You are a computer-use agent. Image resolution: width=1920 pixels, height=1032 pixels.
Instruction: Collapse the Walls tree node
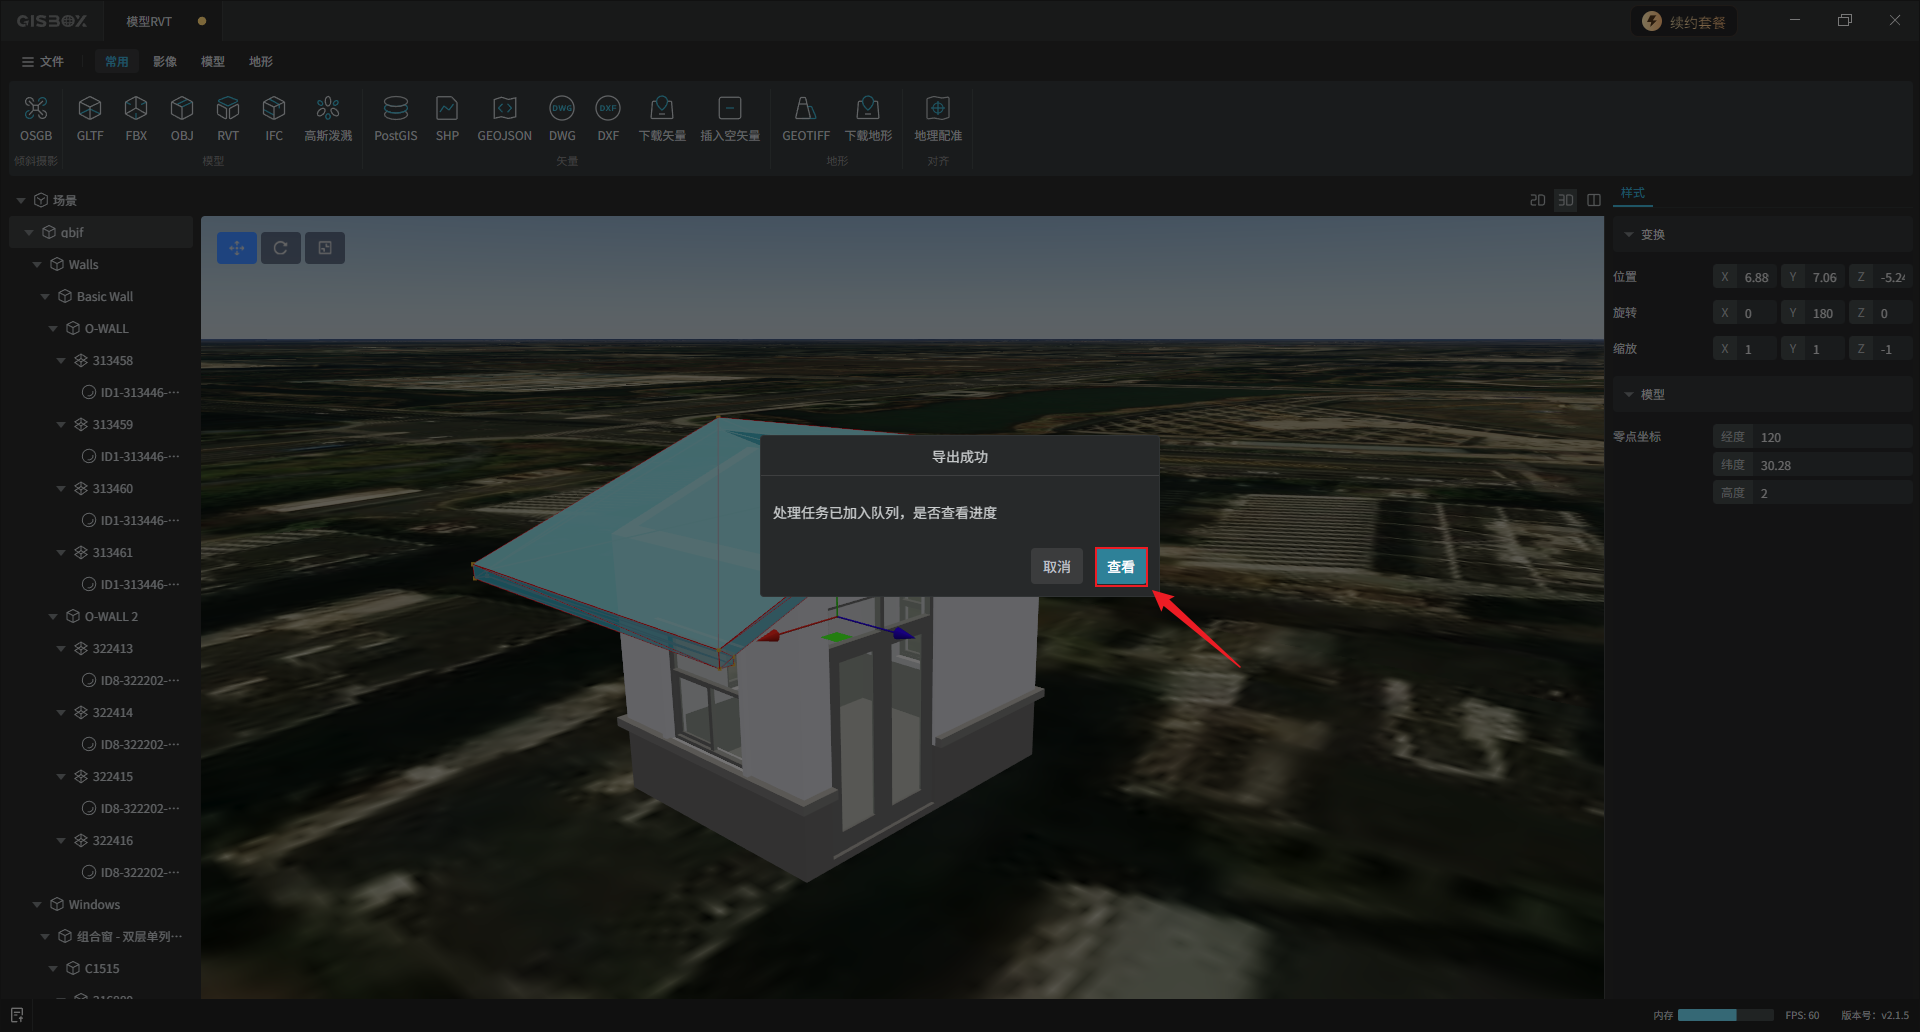[37, 265]
